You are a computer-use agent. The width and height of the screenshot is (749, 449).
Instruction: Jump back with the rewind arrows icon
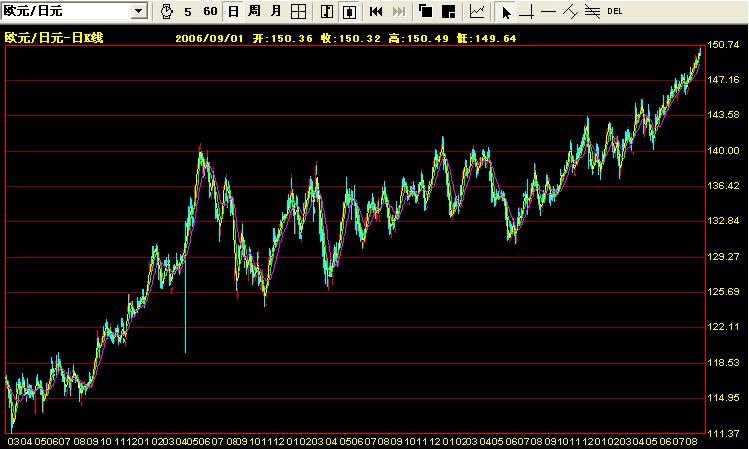point(376,11)
